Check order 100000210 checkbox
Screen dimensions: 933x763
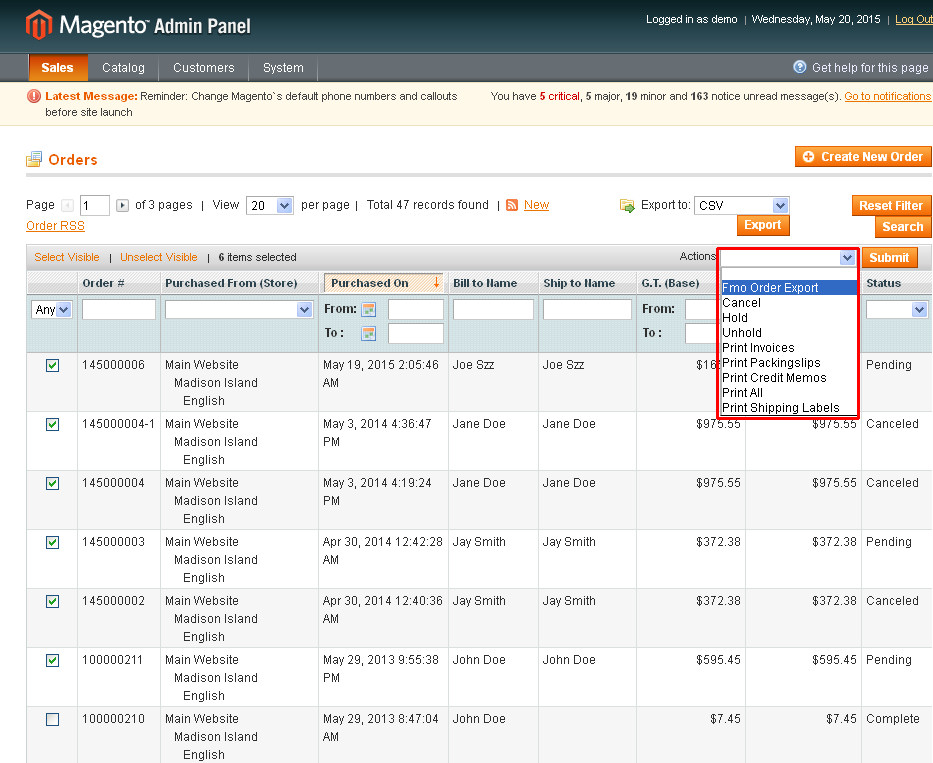click(x=52, y=719)
